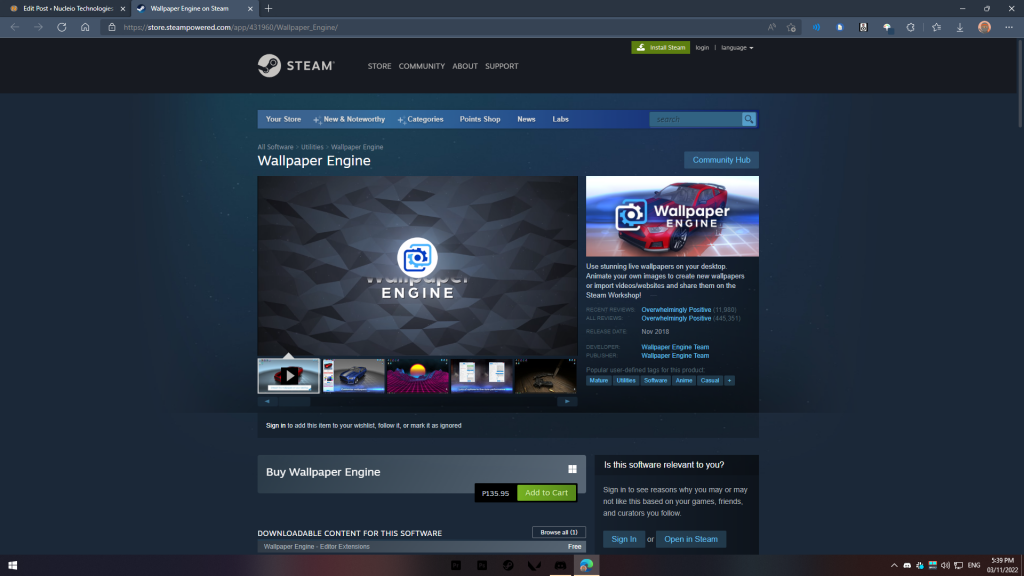1024x576 pixels.
Task: Open browser Settings and more menu
Action: pos(1009,27)
